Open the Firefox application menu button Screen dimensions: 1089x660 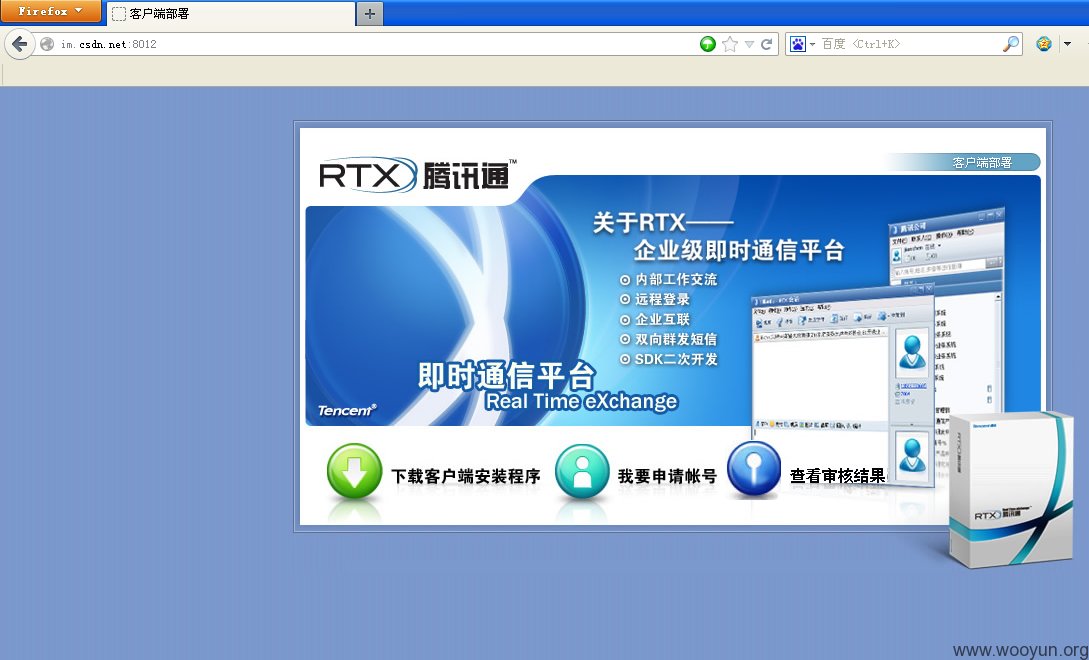click(50, 11)
